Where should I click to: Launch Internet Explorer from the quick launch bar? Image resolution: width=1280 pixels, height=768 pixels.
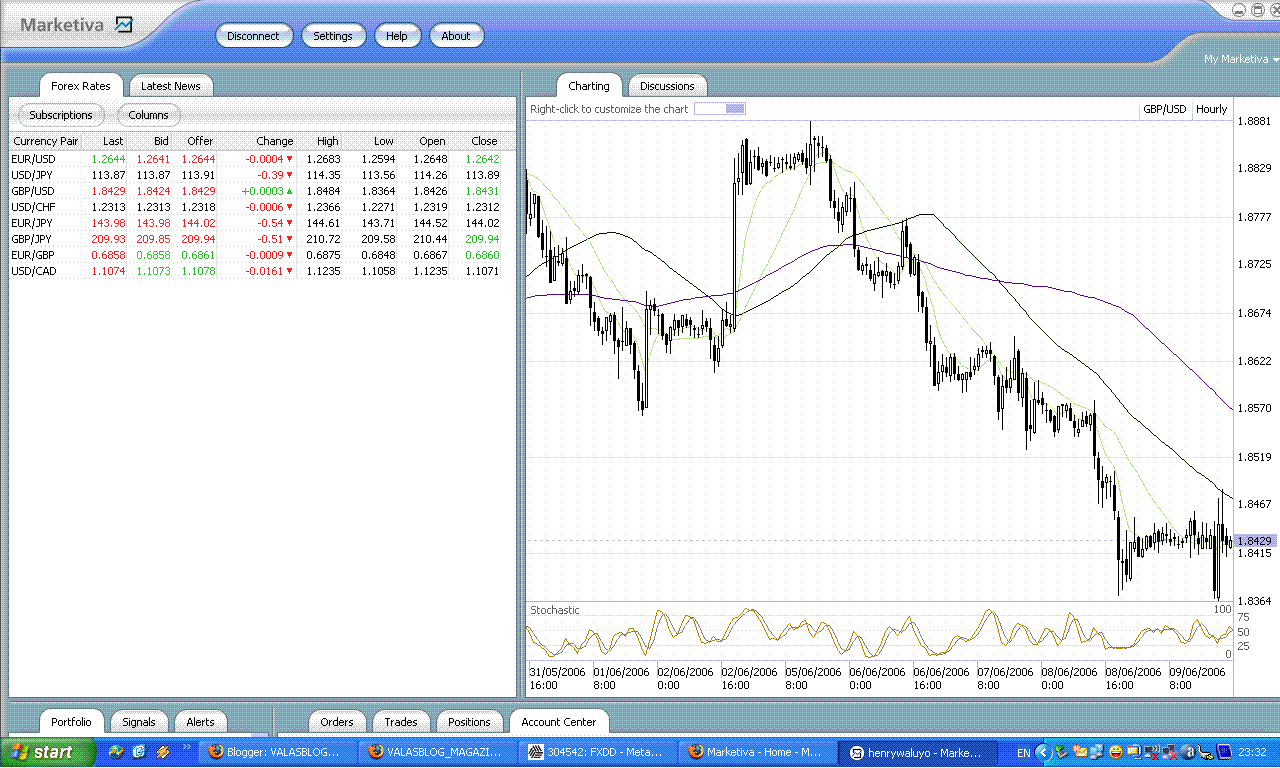(139, 752)
